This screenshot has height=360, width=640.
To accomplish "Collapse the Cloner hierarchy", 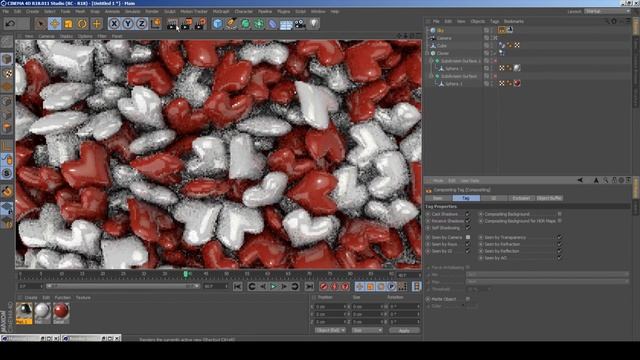I will pos(427,53).
